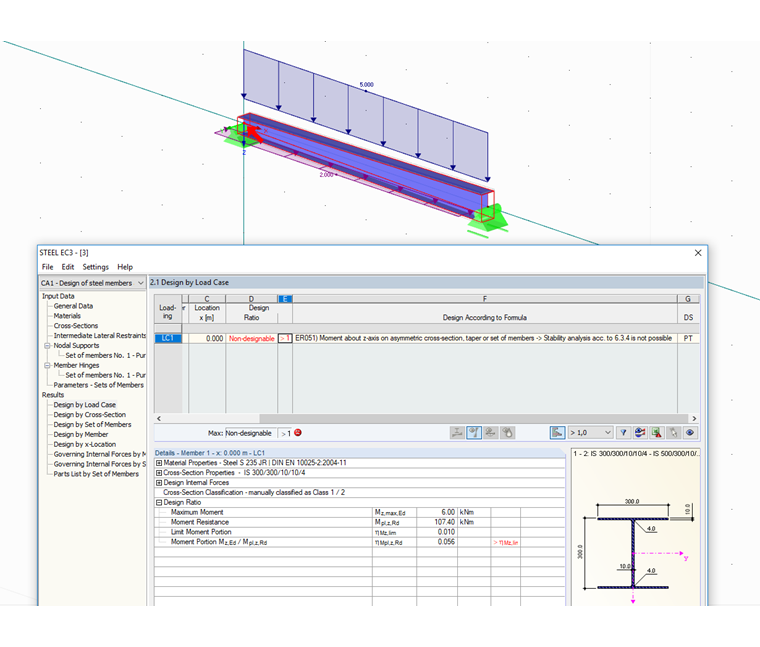Image resolution: width=760 pixels, height=647 pixels.
Task: Click the first cross-section design icon in results toolbar
Action: click(x=457, y=432)
